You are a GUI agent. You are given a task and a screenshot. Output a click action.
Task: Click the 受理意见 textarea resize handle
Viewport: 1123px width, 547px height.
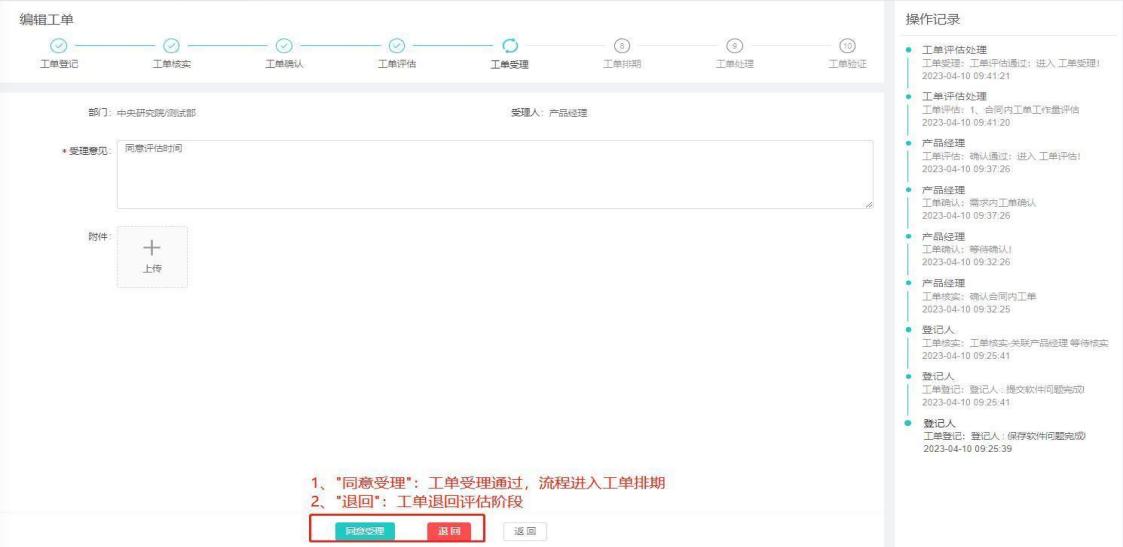(x=868, y=204)
